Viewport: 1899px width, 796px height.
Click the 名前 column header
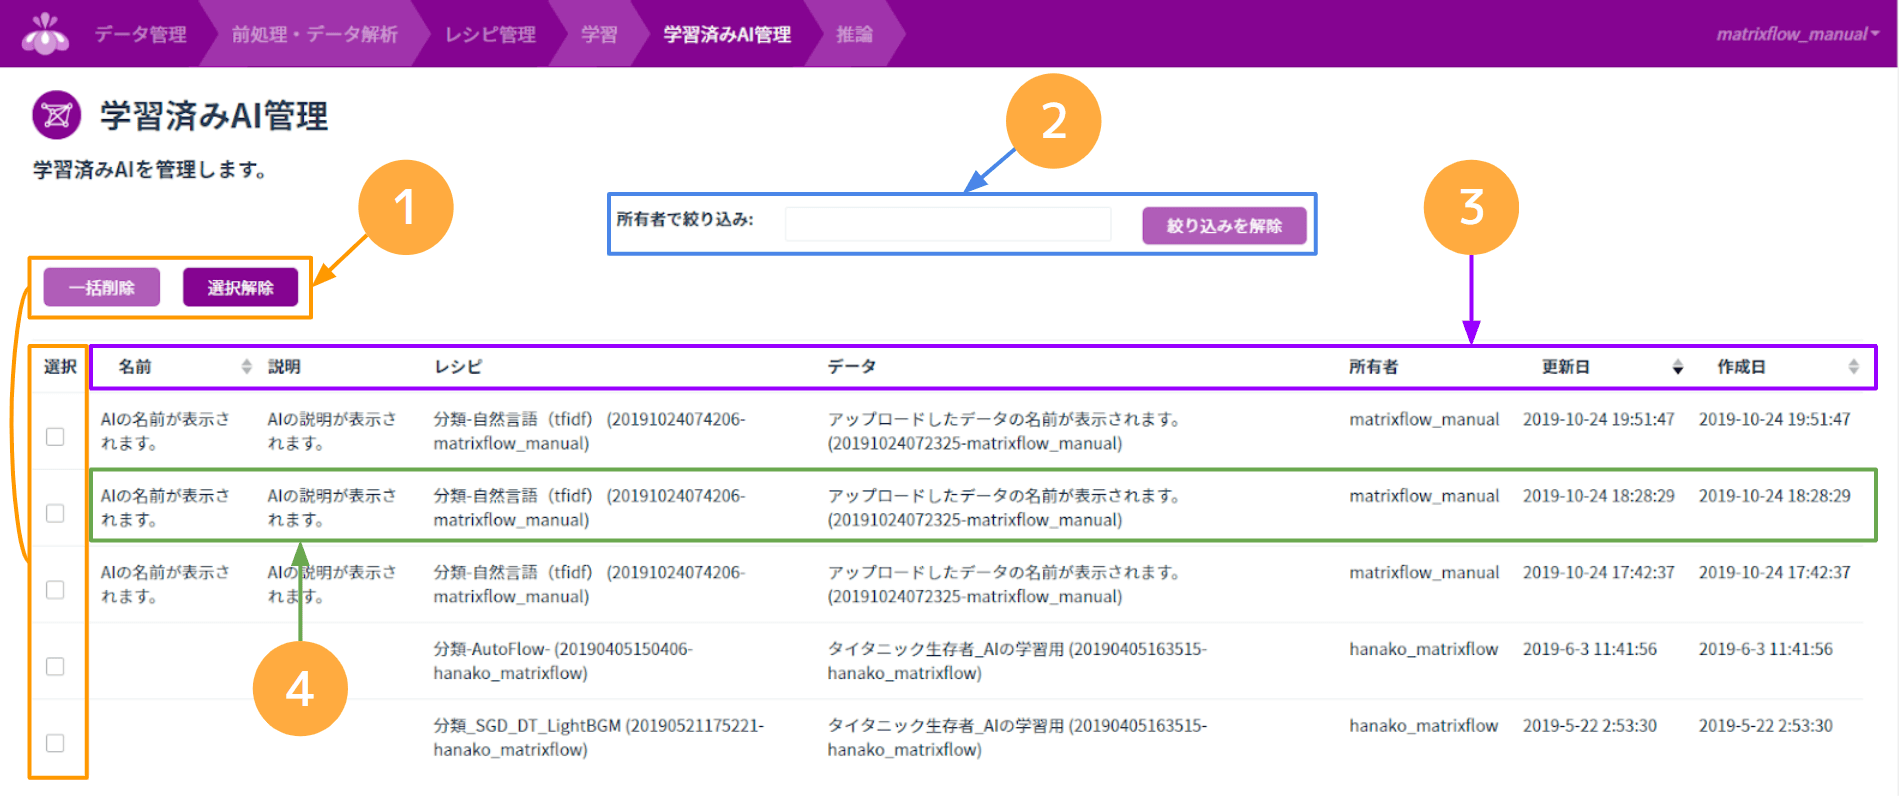pyautogui.click(x=135, y=367)
